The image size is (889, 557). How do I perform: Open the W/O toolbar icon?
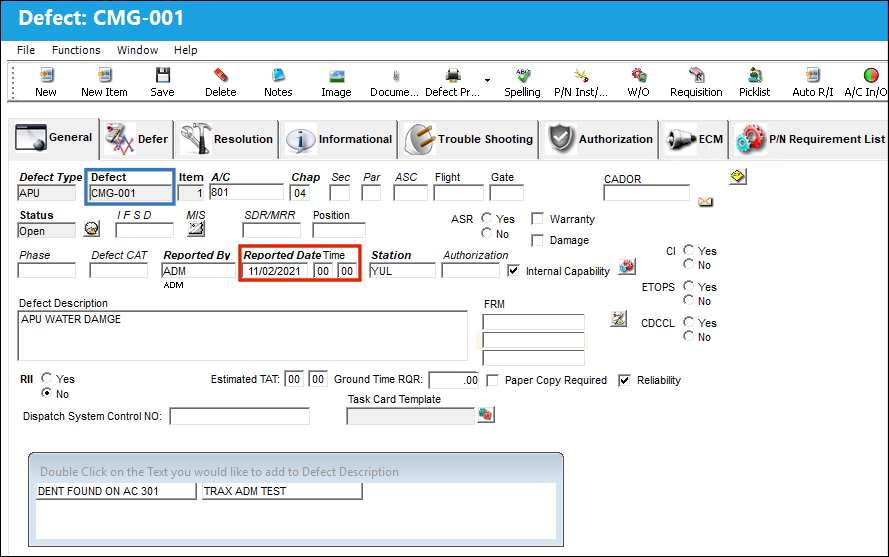[x=639, y=82]
